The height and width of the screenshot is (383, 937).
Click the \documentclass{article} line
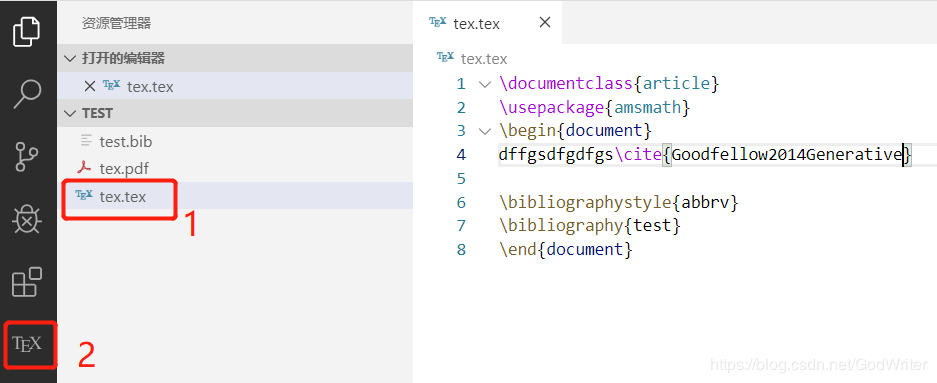[x=610, y=84]
